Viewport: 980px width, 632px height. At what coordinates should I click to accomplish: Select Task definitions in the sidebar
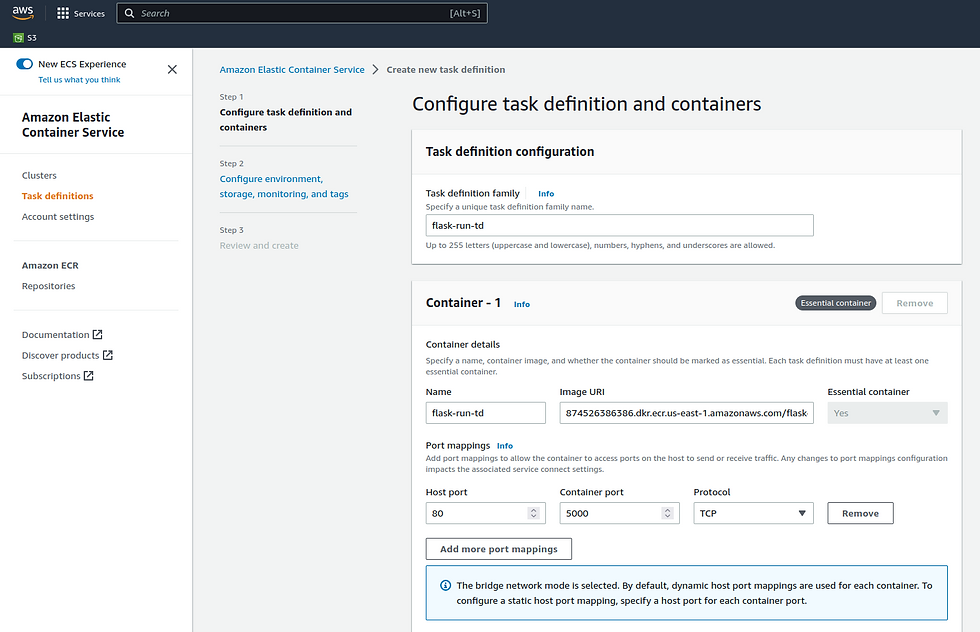pyautogui.click(x=58, y=196)
